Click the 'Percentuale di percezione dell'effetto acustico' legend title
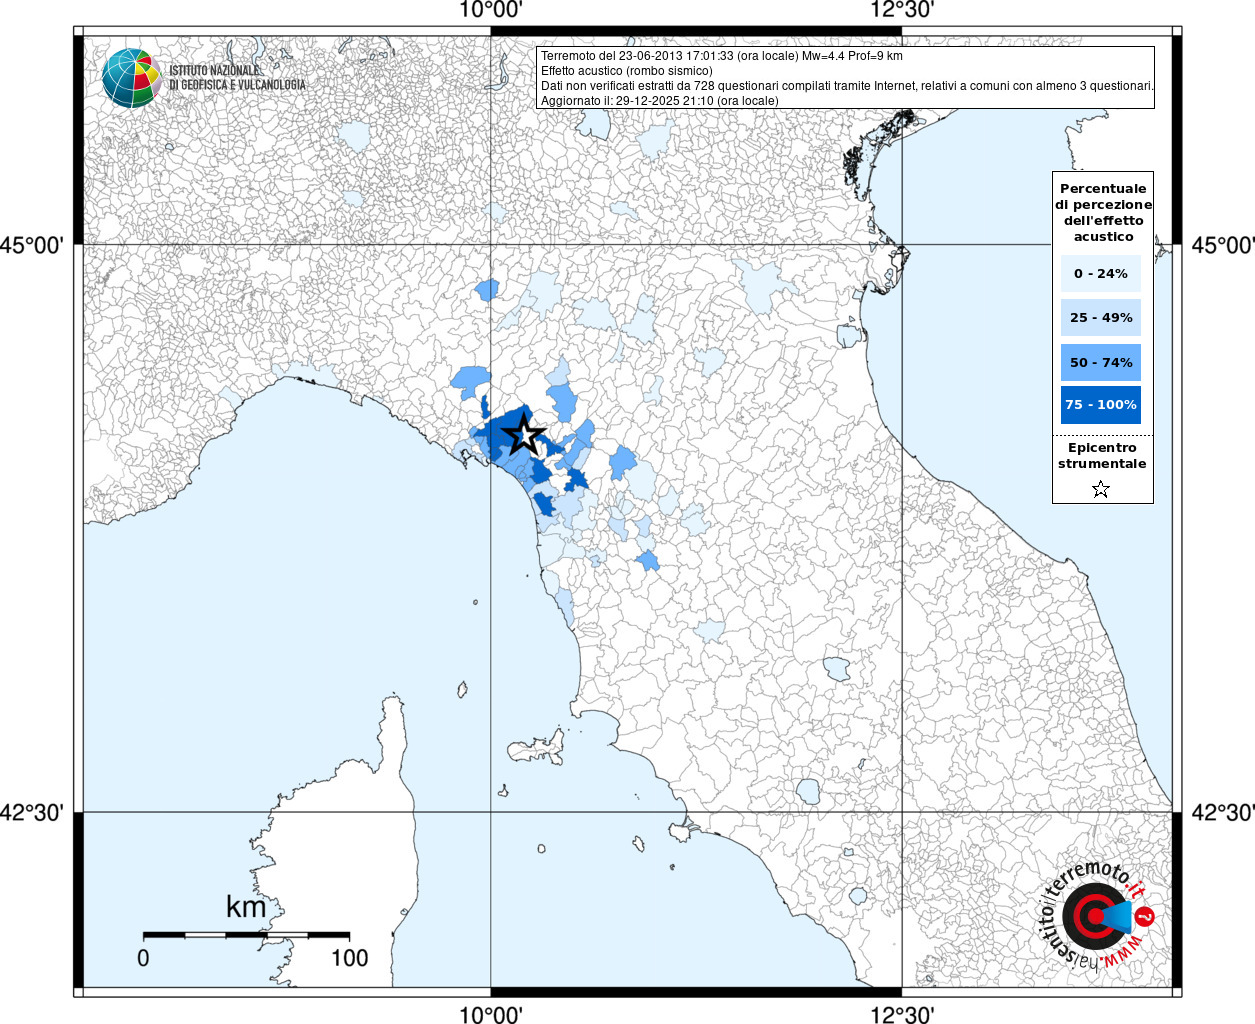The height and width of the screenshot is (1024, 1255). (x=1103, y=212)
